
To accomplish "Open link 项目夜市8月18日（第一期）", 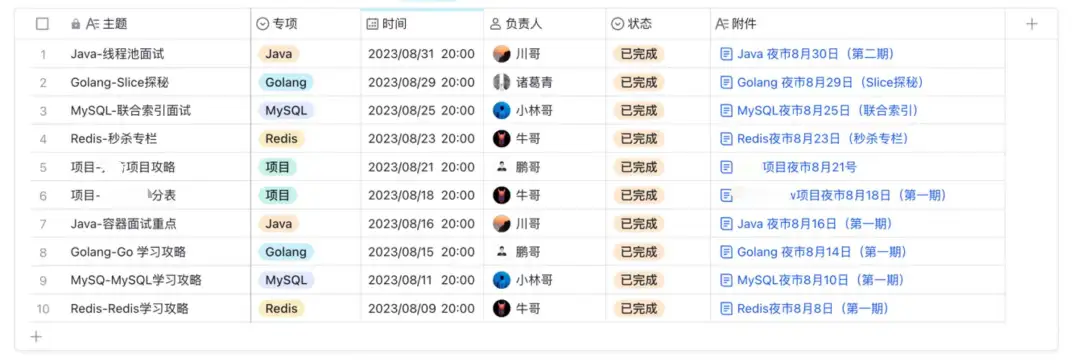I will point(868,195).
